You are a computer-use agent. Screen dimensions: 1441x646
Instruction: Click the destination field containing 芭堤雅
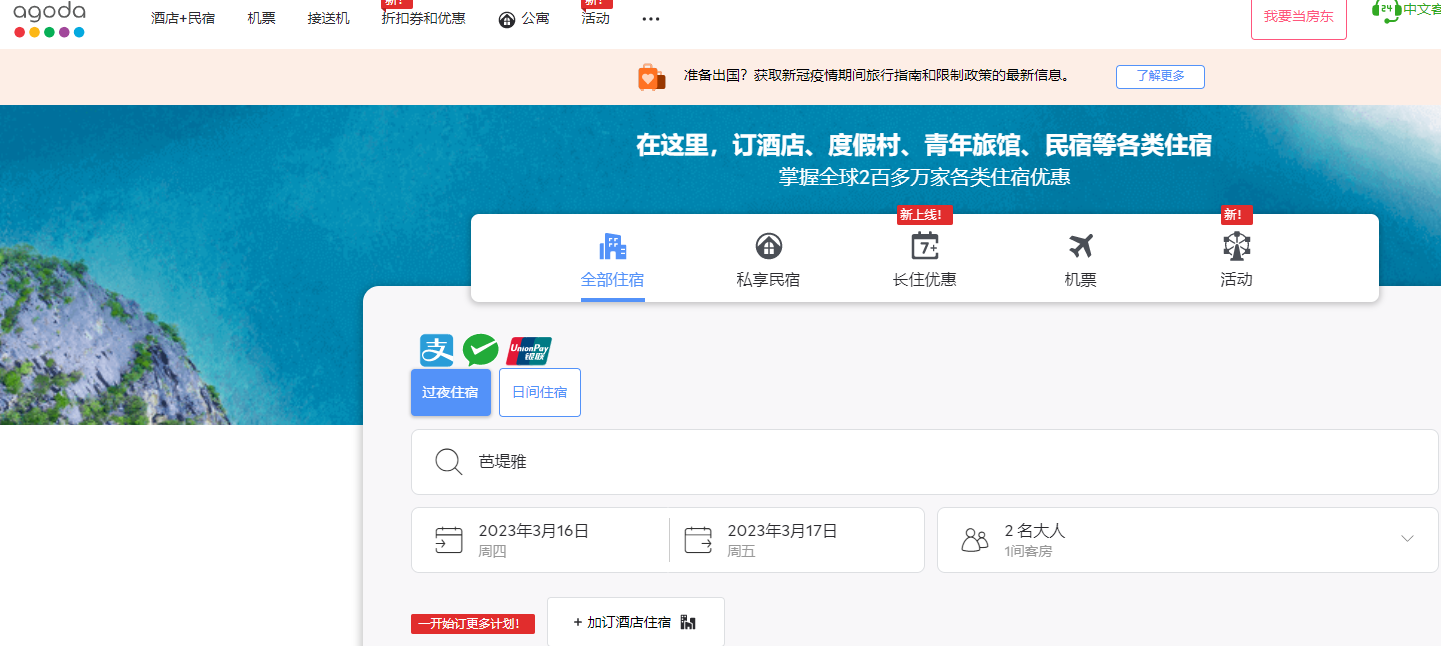[x=925, y=462]
